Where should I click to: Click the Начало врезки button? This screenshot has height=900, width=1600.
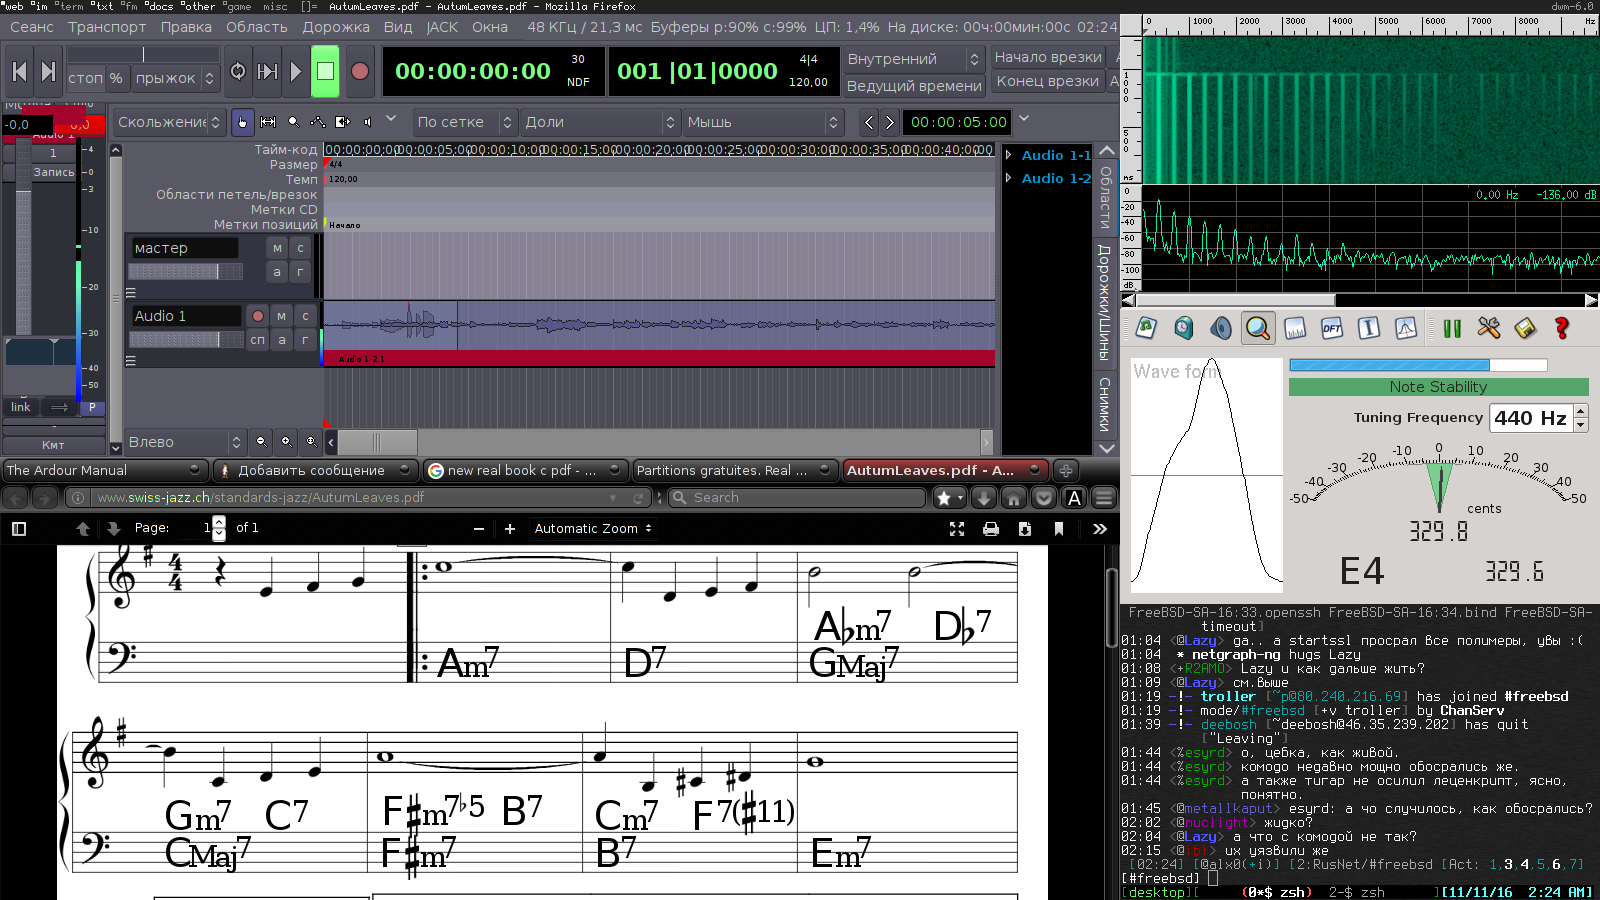tap(1048, 57)
